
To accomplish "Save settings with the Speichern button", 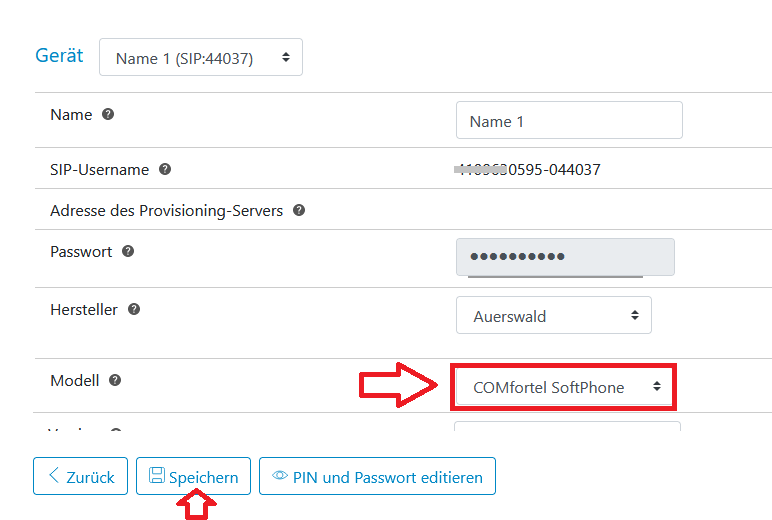I will 193,476.
